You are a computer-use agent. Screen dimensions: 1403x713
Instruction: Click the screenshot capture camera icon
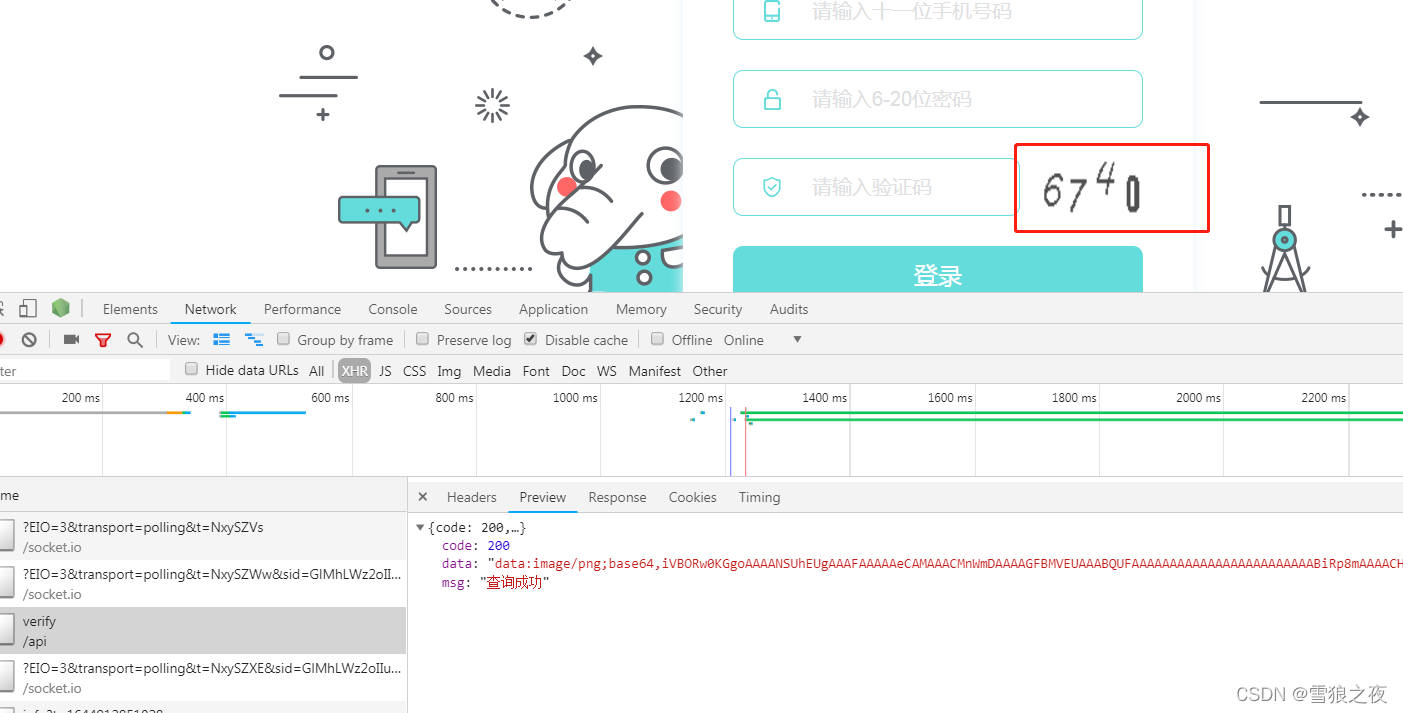[70, 339]
